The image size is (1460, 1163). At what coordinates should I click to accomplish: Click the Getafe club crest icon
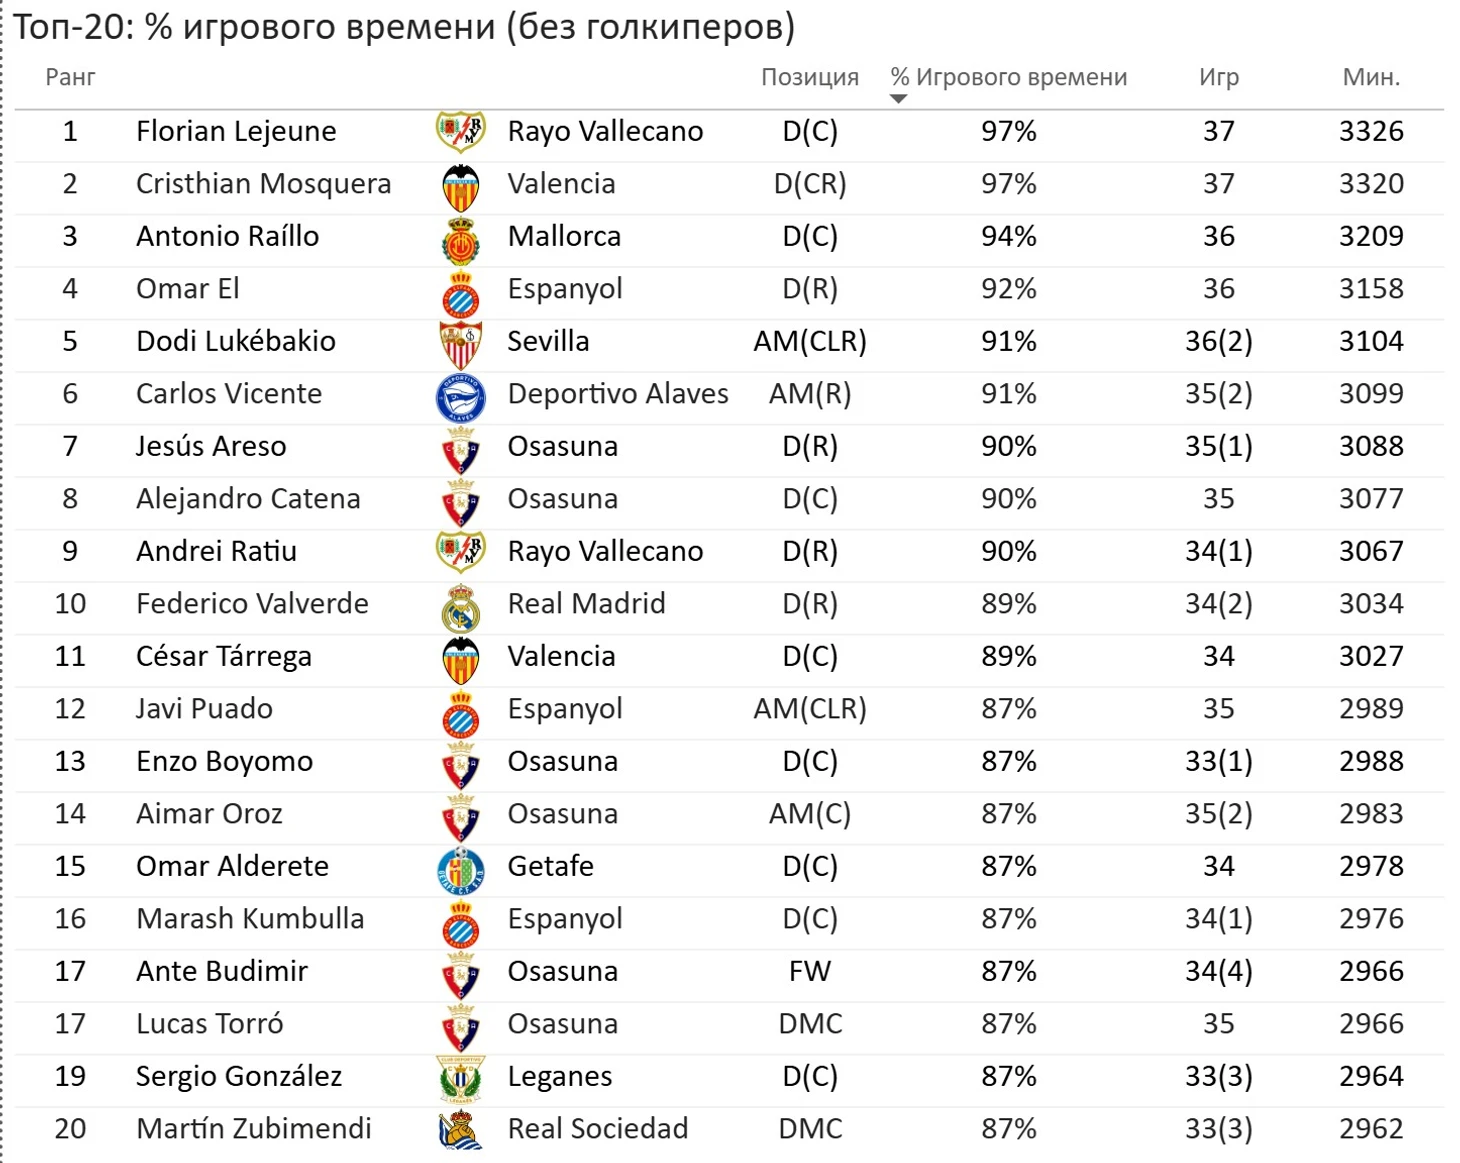(461, 869)
